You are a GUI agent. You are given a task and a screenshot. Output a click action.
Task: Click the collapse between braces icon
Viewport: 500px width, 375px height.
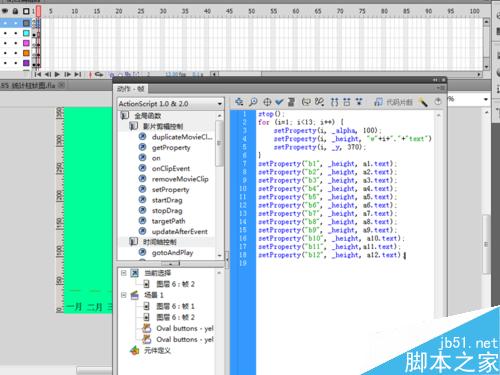point(334,102)
